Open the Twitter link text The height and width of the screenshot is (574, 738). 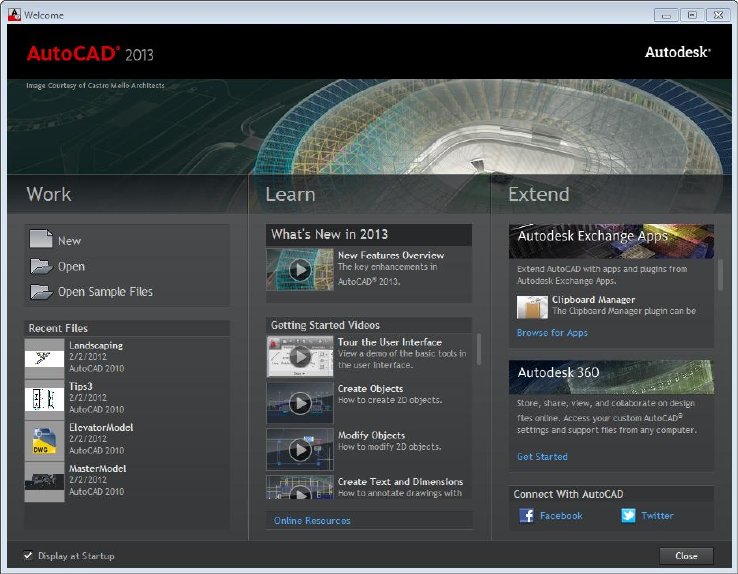pos(657,516)
